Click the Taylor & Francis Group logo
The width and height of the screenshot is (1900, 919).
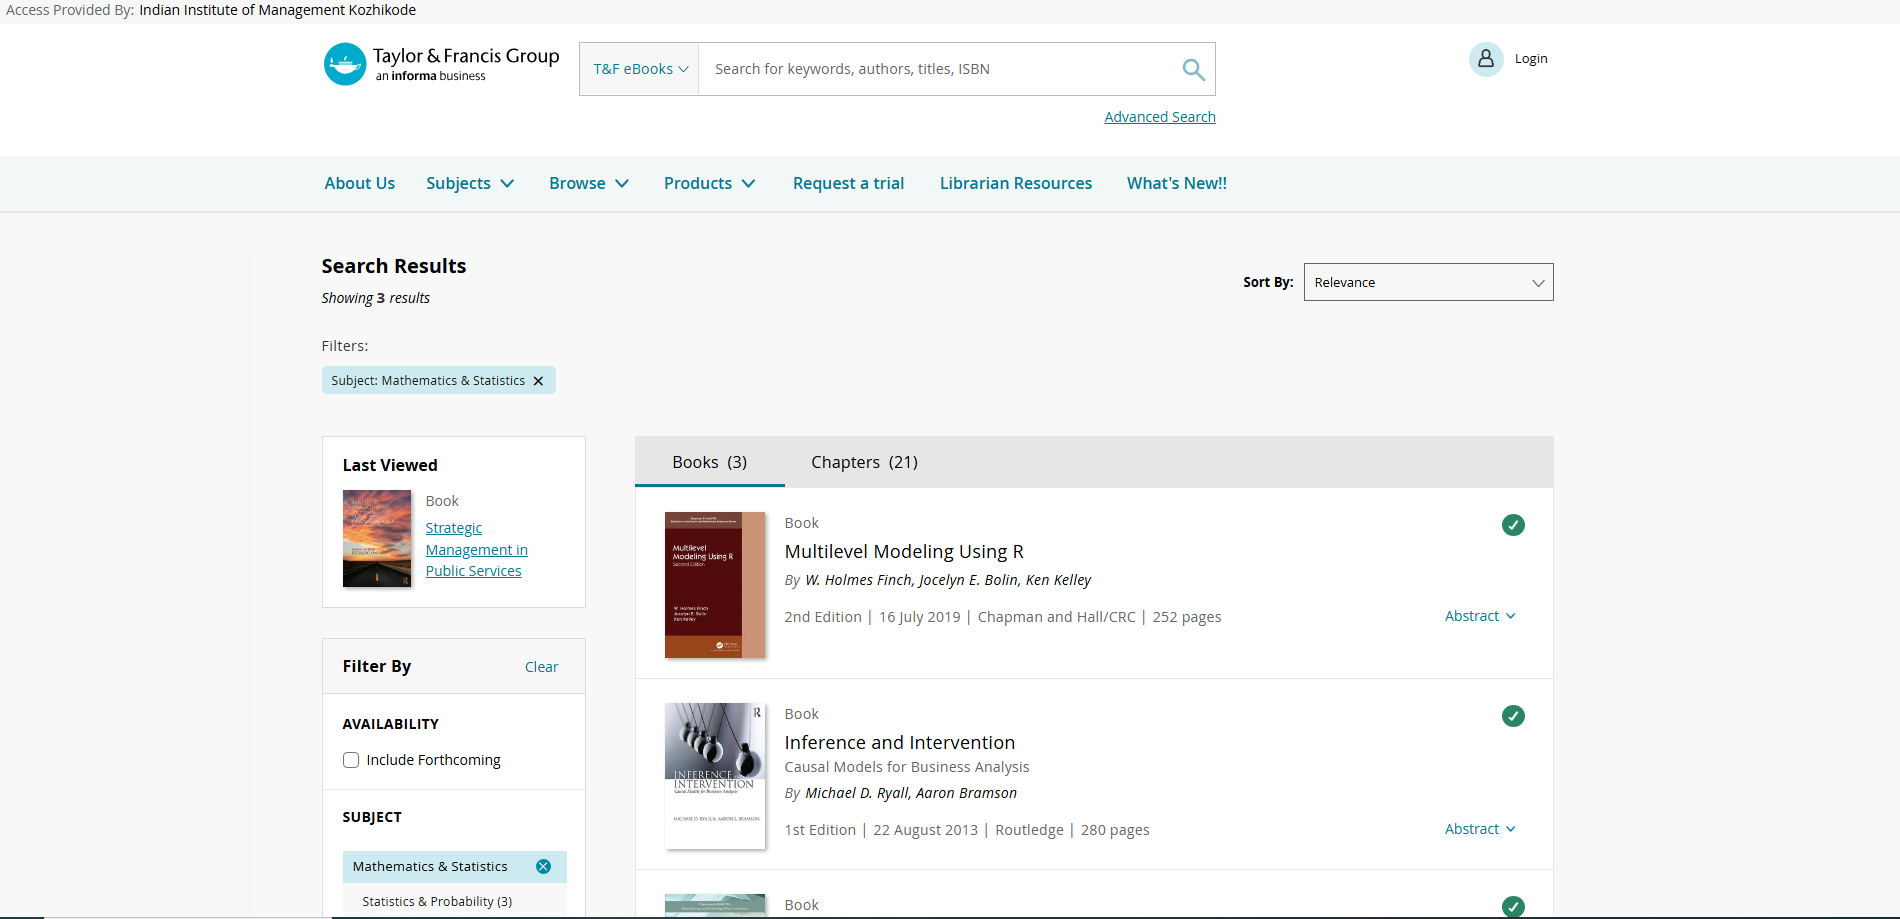click(442, 64)
